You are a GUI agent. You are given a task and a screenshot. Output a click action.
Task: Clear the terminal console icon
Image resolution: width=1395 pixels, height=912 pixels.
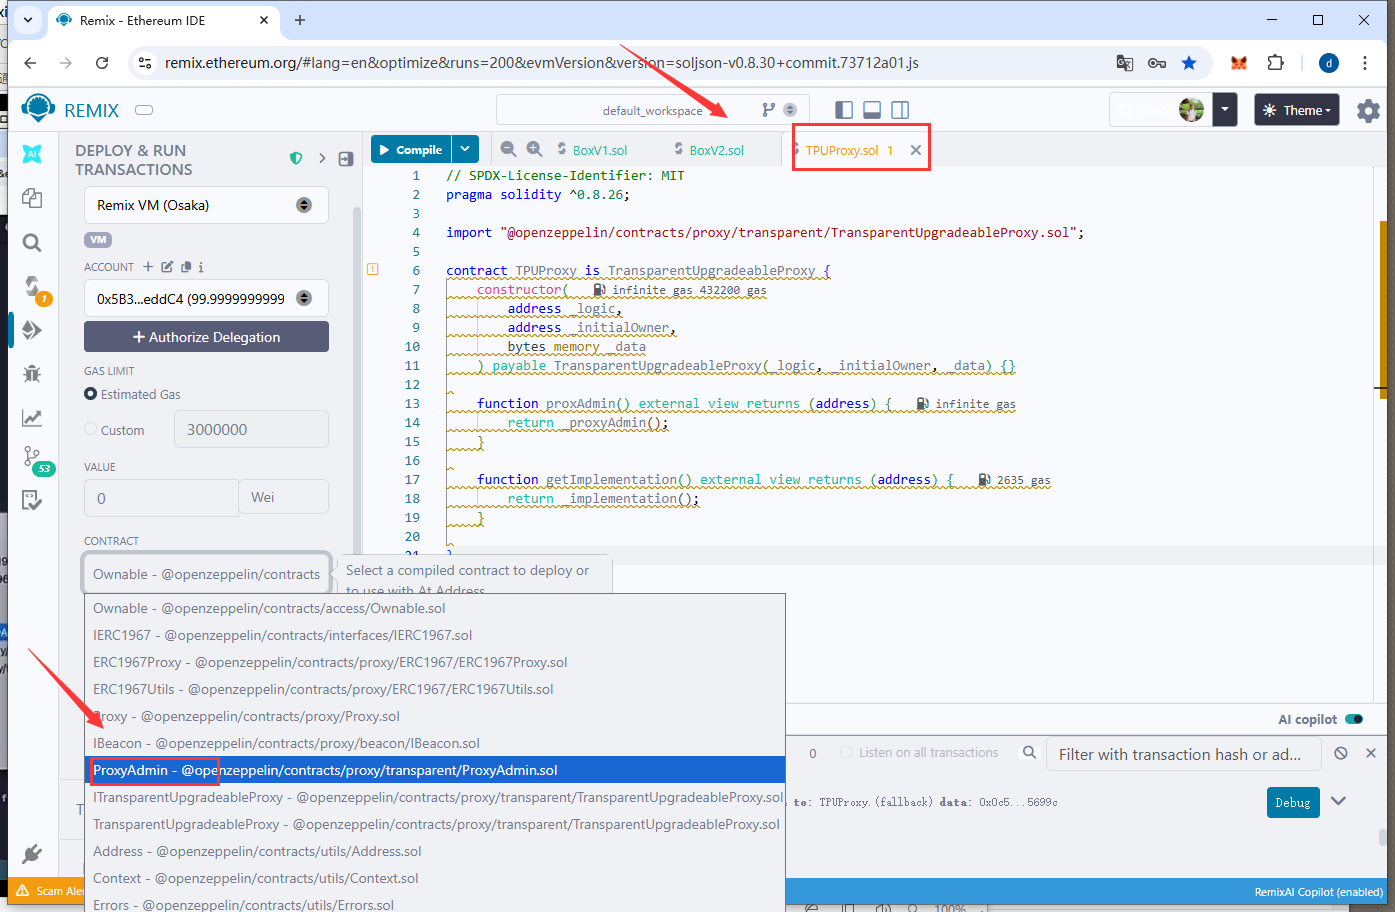(x=1341, y=753)
